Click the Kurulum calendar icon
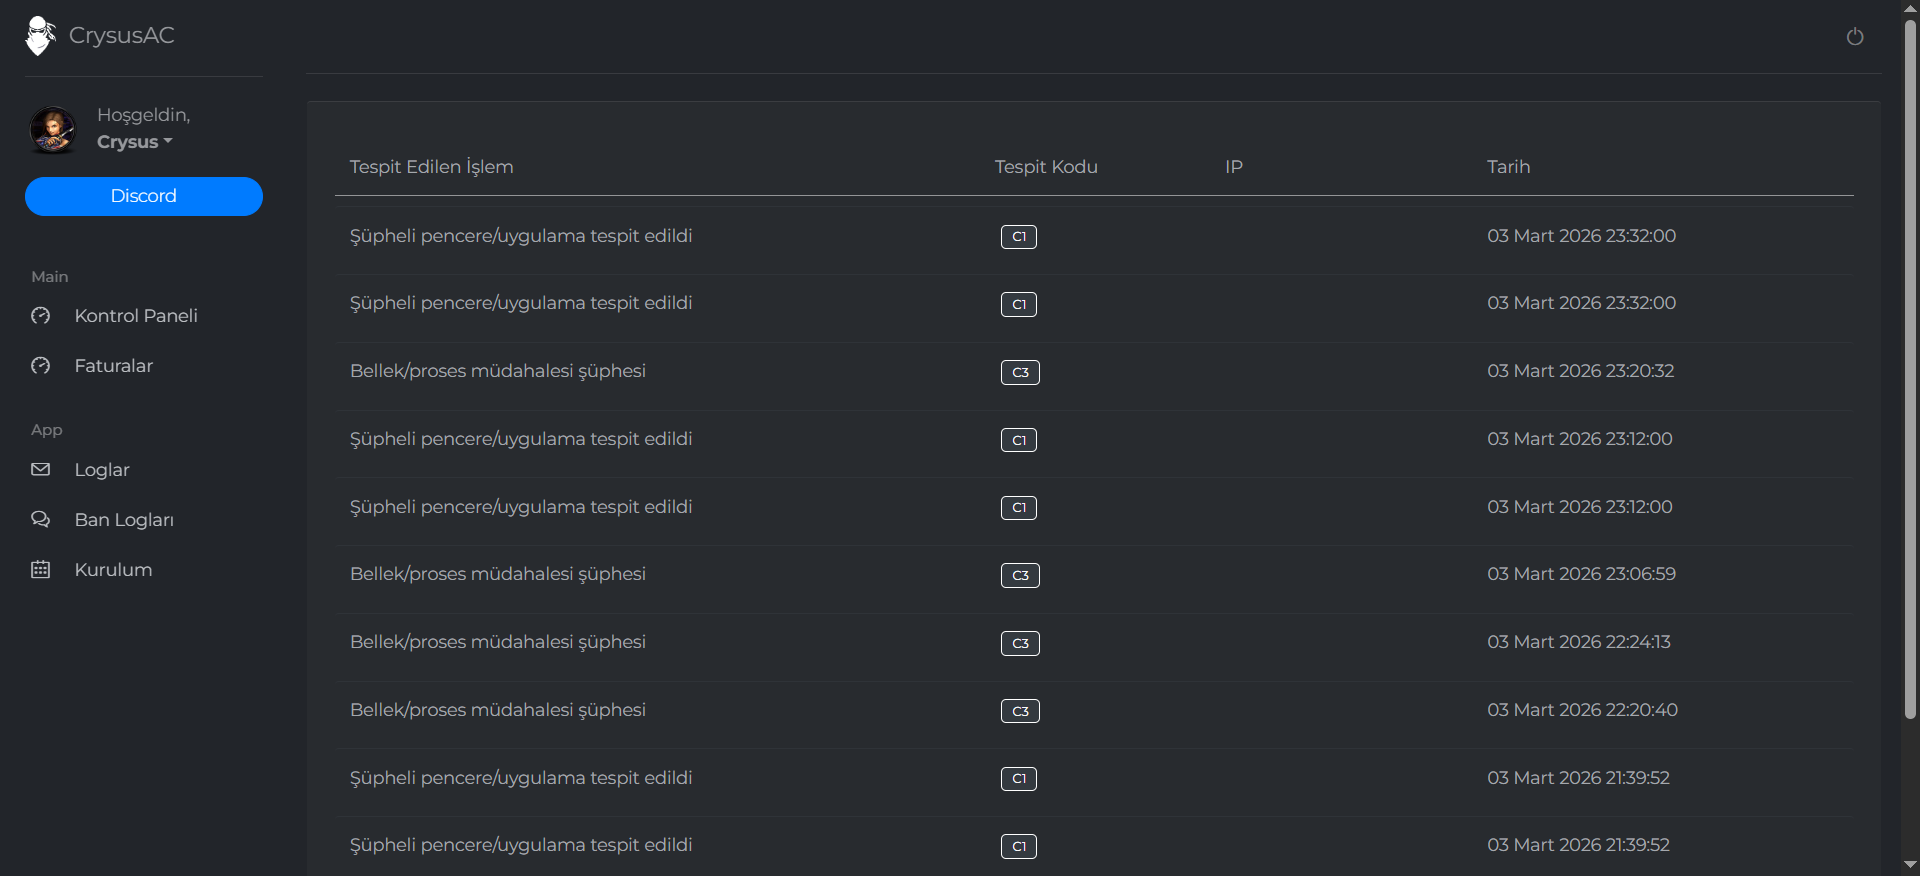1920x876 pixels. tap(41, 570)
